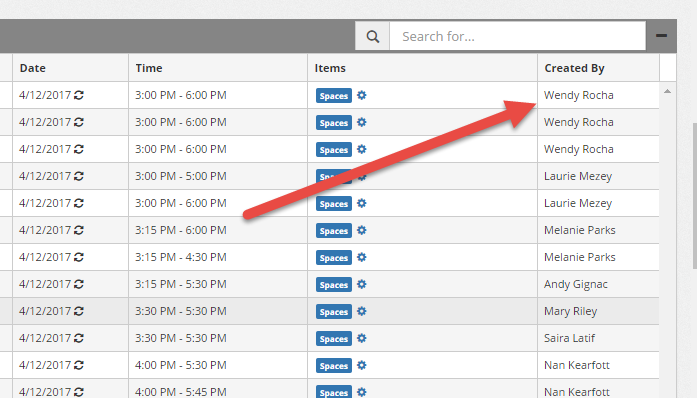Click the Spaces badge in Melanie Parks' 3:15–6:00 PM row
697x398 pixels.
click(334, 231)
